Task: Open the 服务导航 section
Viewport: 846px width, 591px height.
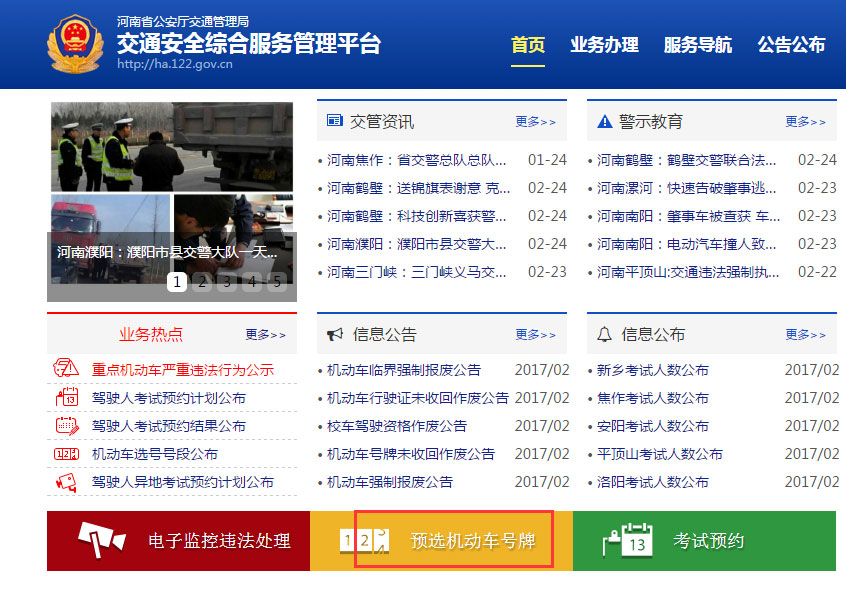Action: [697, 45]
